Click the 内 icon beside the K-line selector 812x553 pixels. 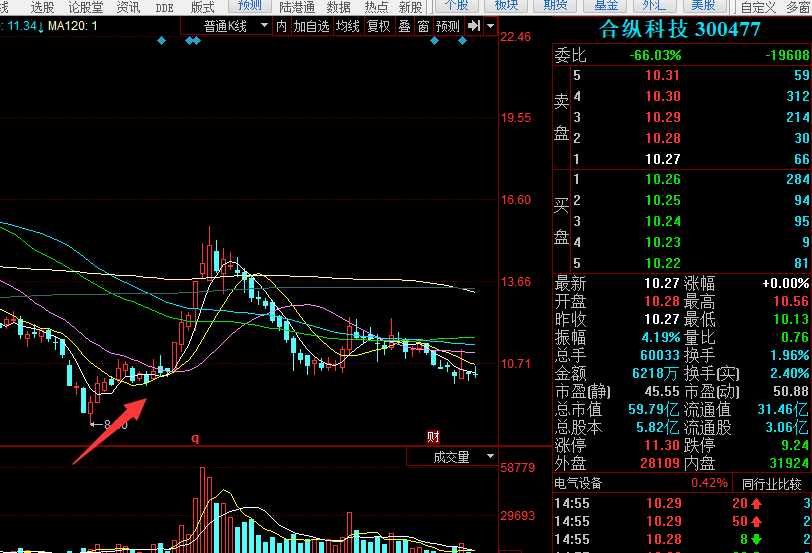point(282,26)
